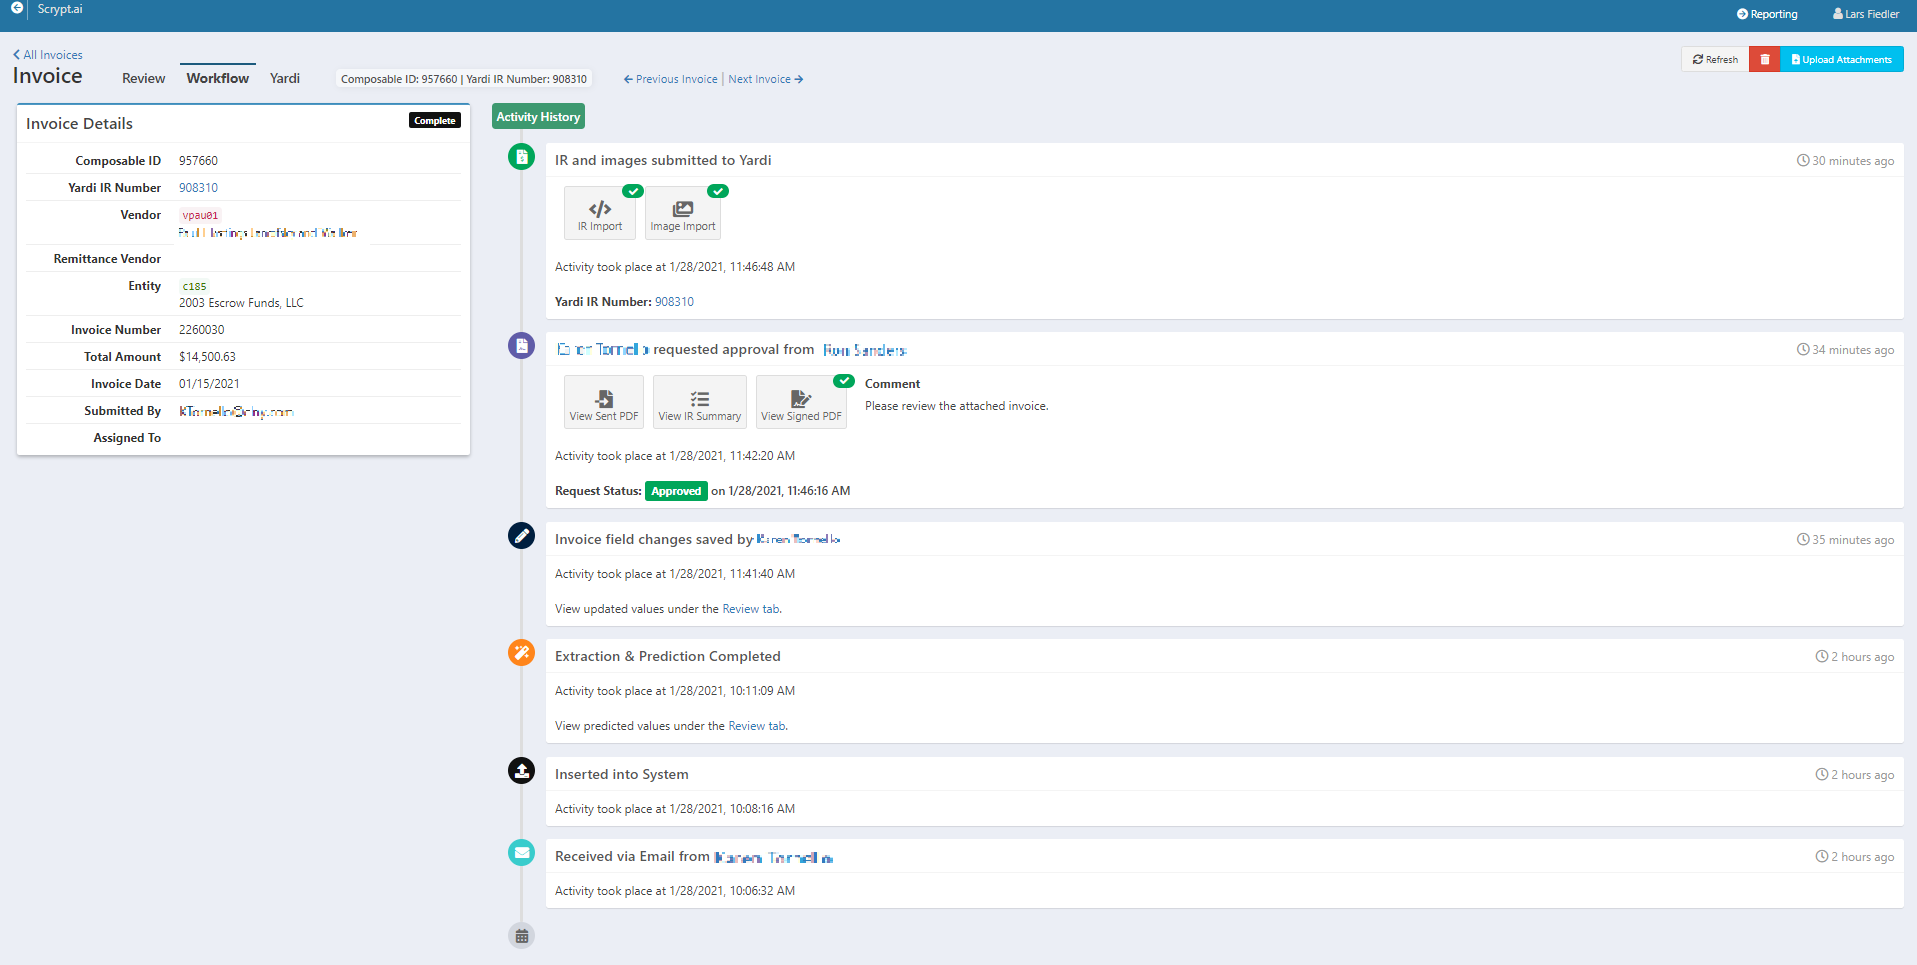Image resolution: width=1917 pixels, height=965 pixels.
Task: Click the Upload Attachments button
Action: point(1841,59)
